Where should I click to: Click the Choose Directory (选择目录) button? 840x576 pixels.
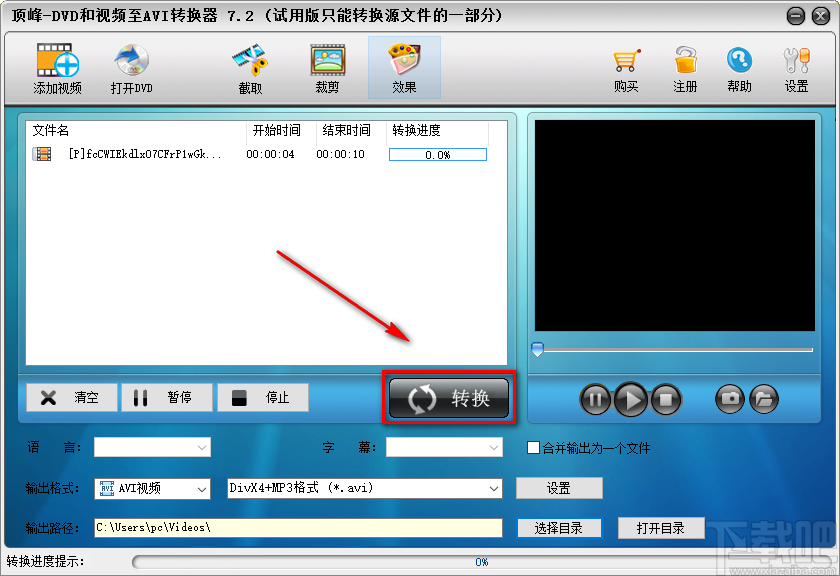559,528
